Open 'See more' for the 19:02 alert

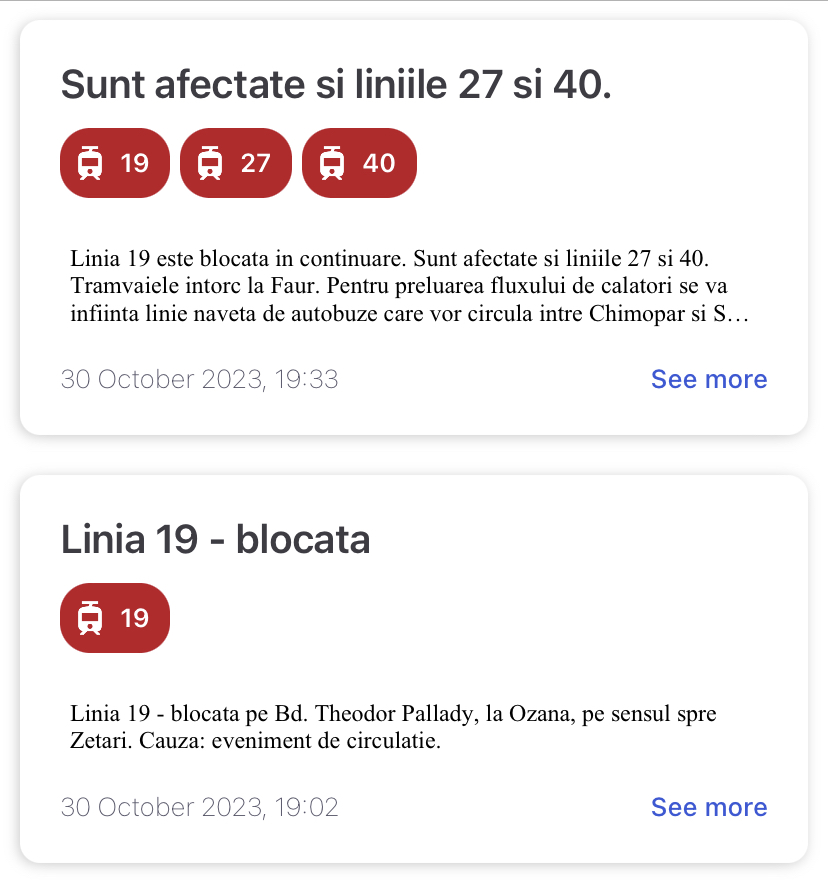coord(709,807)
